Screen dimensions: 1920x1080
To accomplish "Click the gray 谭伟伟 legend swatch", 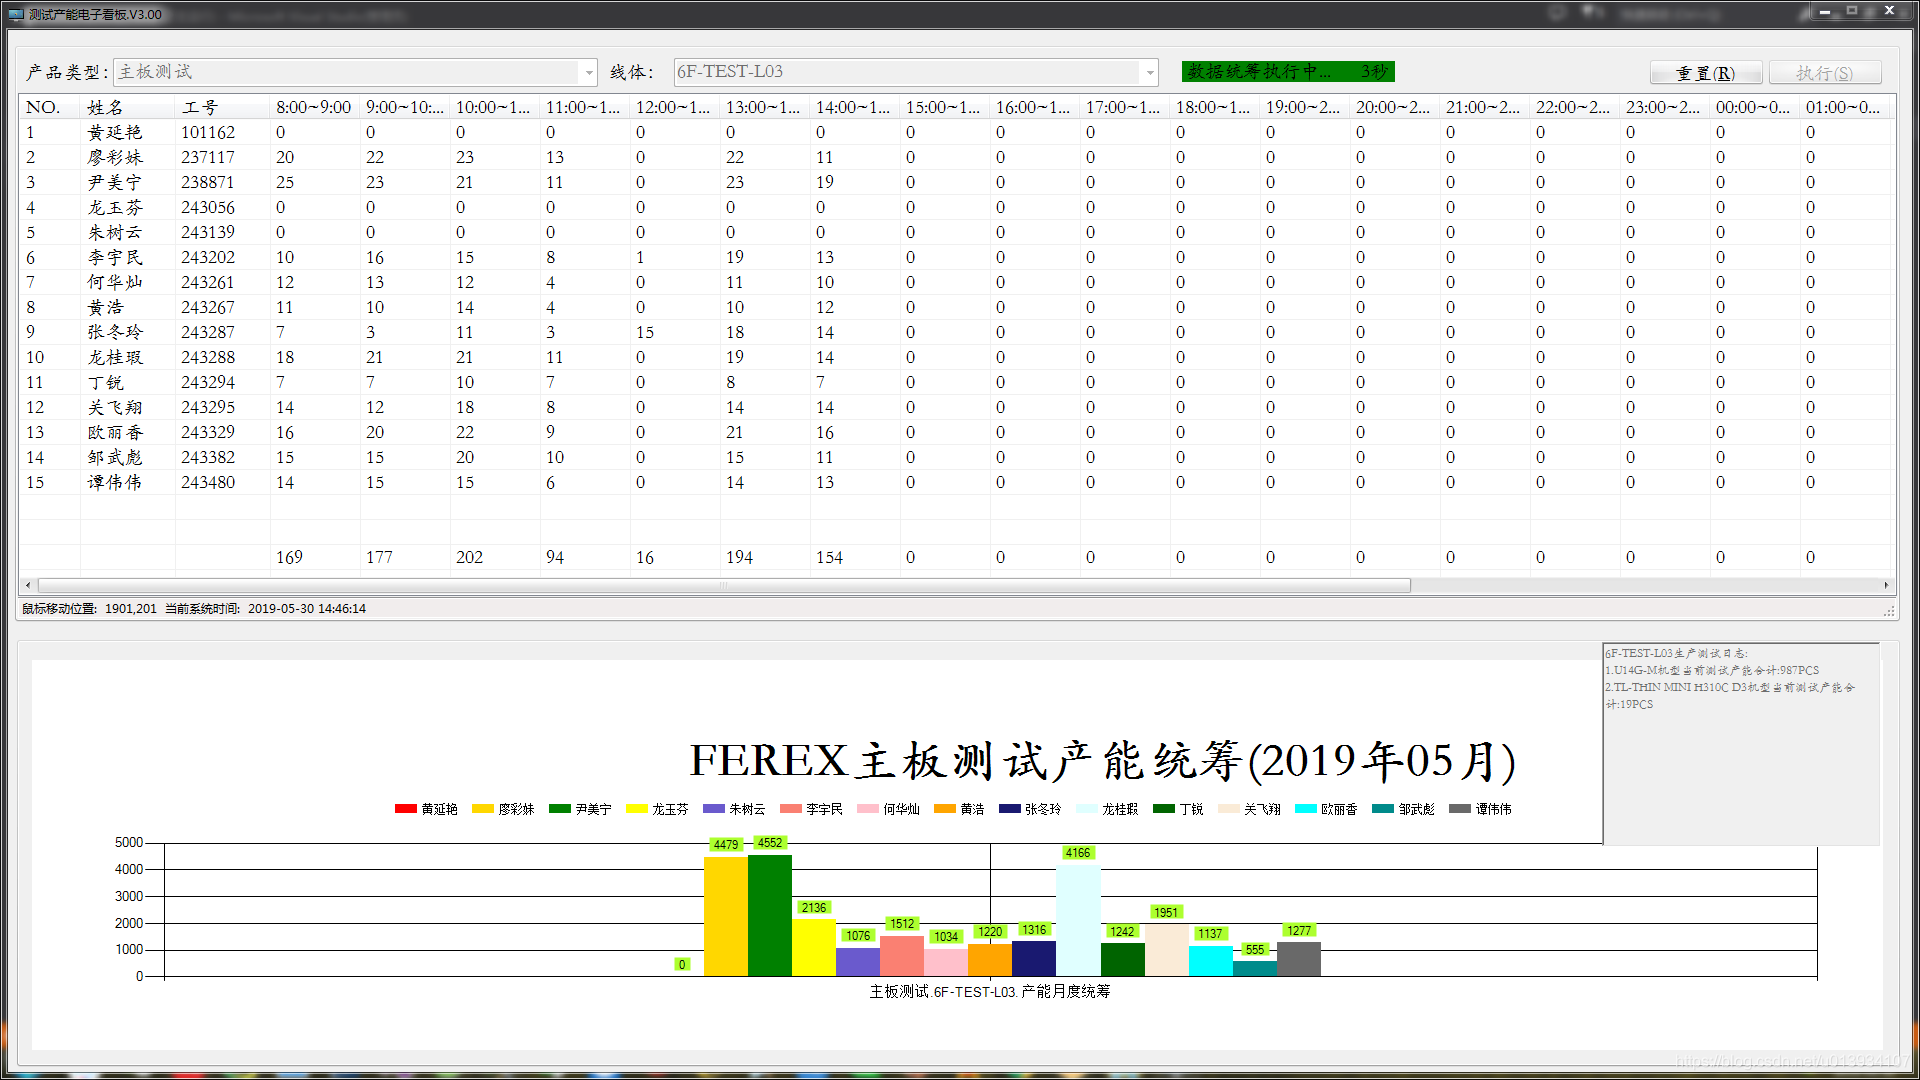I will [1459, 809].
